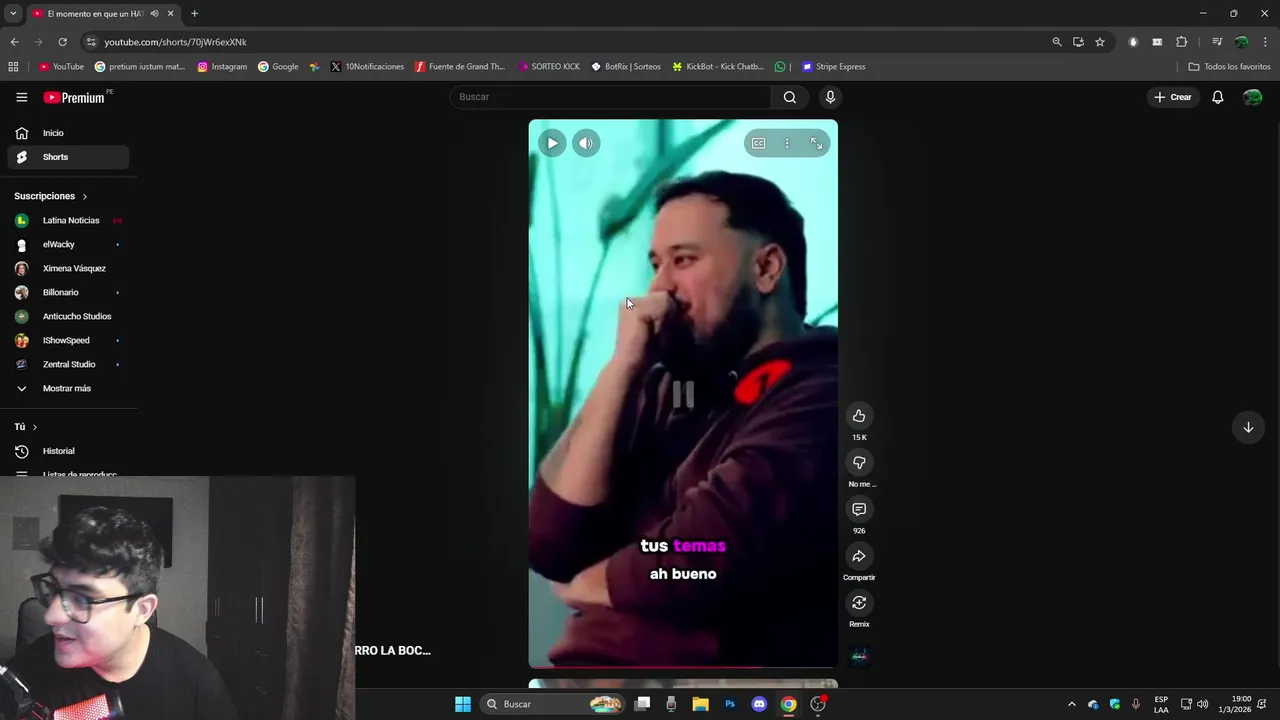Bookmark this page with star
This screenshot has height=720, width=1280.
coord(1100,42)
